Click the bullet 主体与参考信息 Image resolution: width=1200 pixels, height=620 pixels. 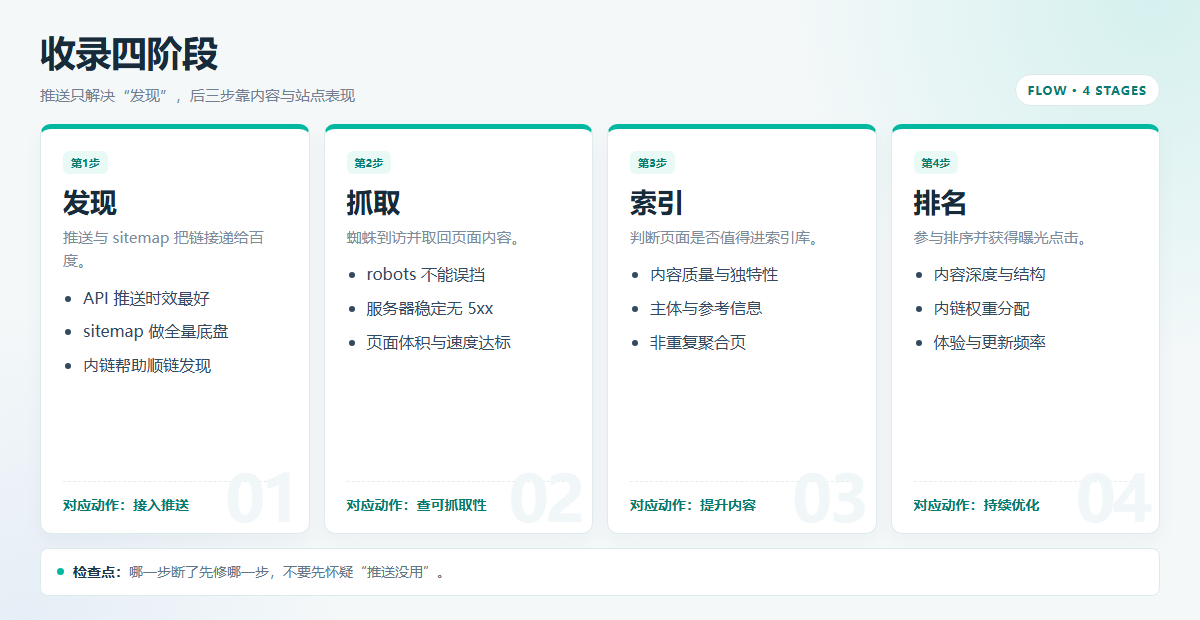[x=706, y=308]
